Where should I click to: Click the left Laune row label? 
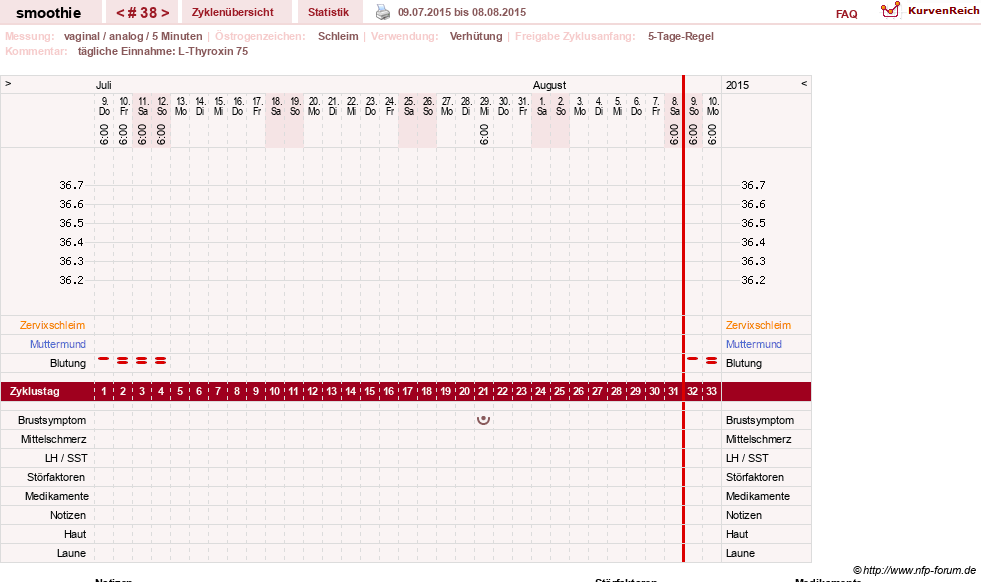click(71, 553)
